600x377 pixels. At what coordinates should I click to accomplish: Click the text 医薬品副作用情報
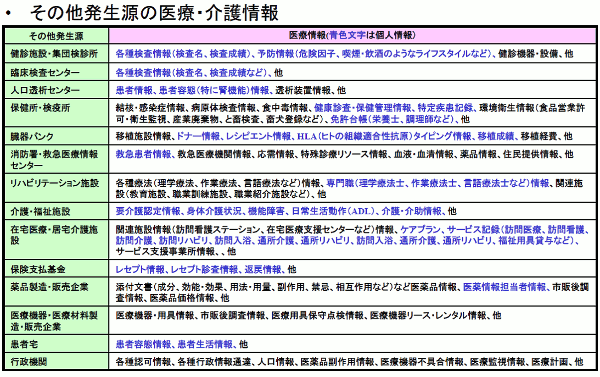pos(338,362)
